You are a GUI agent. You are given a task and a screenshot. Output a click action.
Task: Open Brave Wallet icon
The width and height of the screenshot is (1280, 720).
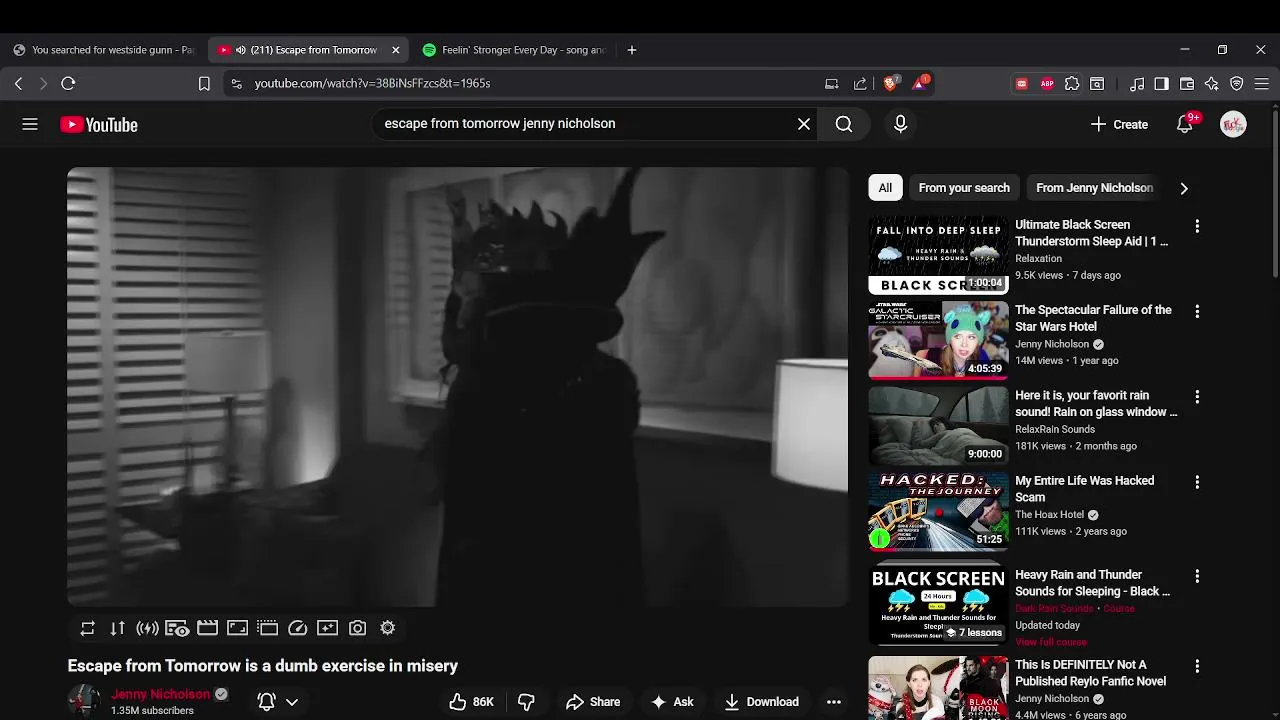coord(1187,84)
